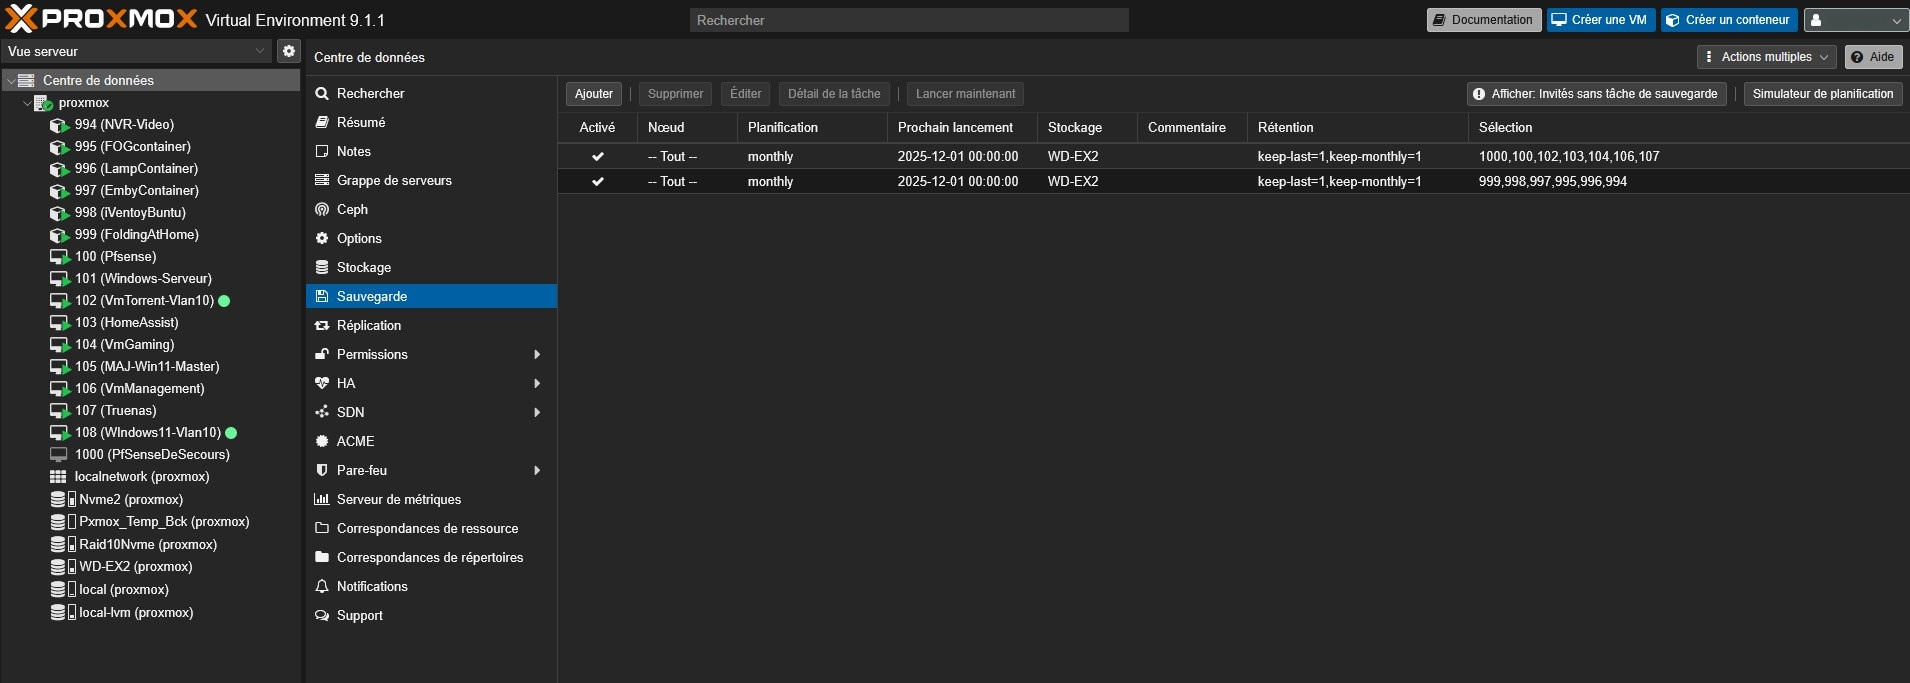Click the HA heartbeat icon
This screenshot has height=683, width=1910.
pyautogui.click(x=322, y=384)
